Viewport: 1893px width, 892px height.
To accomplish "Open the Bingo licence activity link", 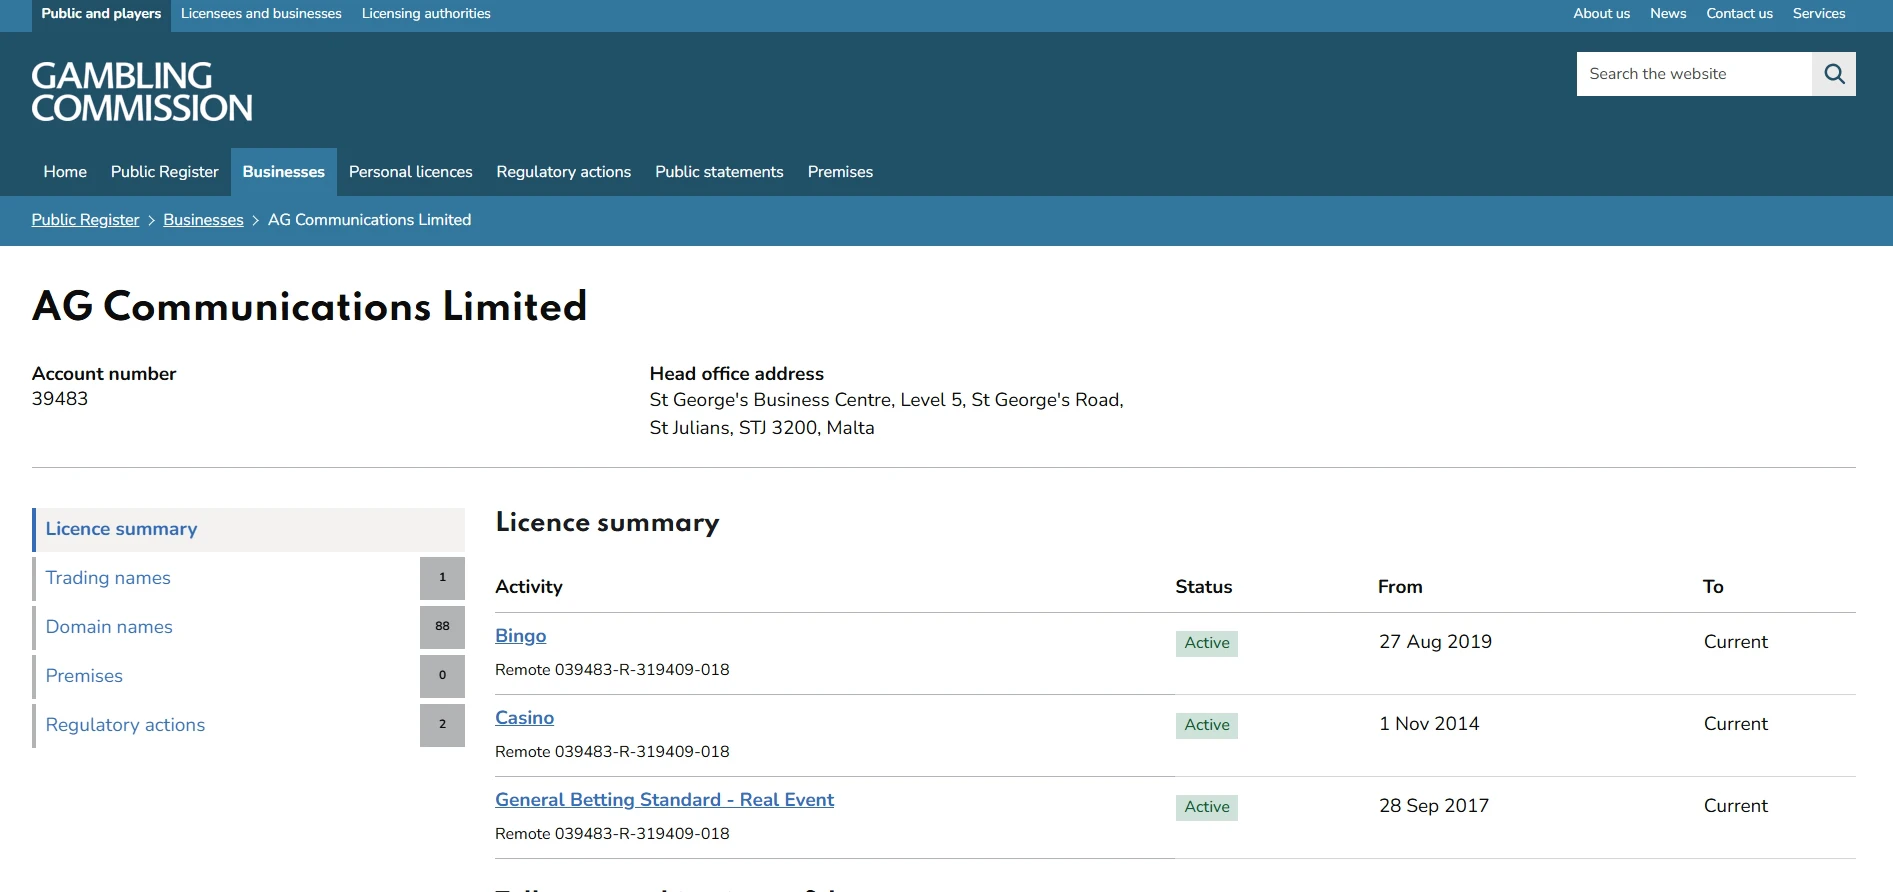I will pyautogui.click(x=521, y=636).
